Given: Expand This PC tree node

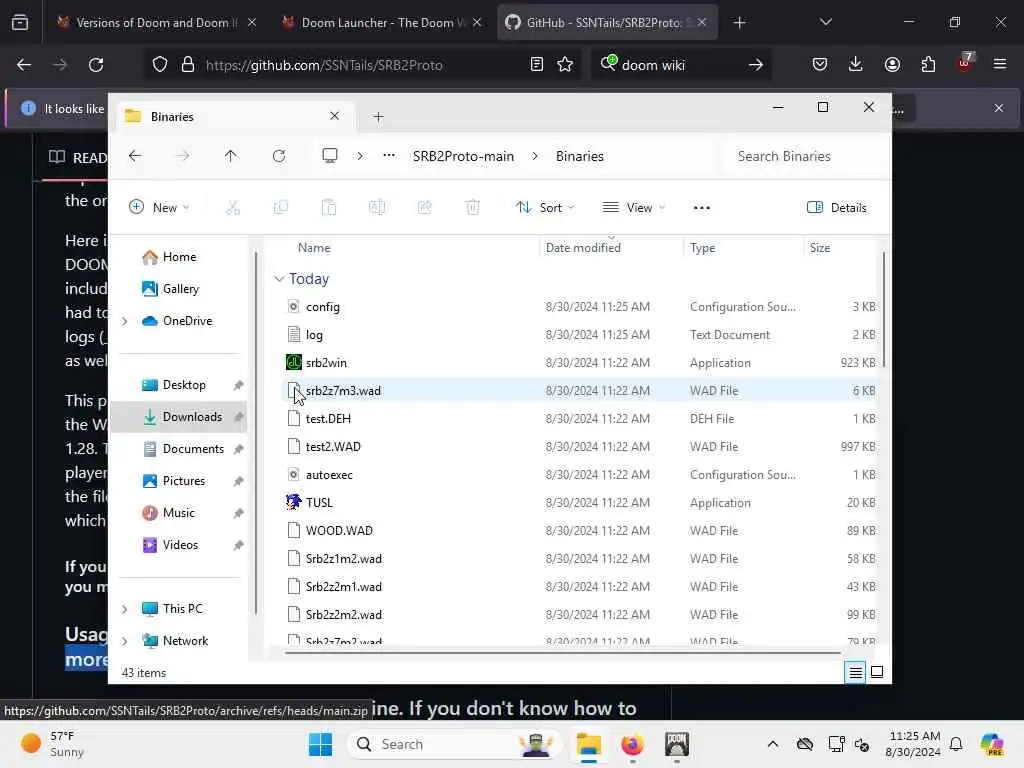Looking at the screenshot, I should tap(125, 609).
